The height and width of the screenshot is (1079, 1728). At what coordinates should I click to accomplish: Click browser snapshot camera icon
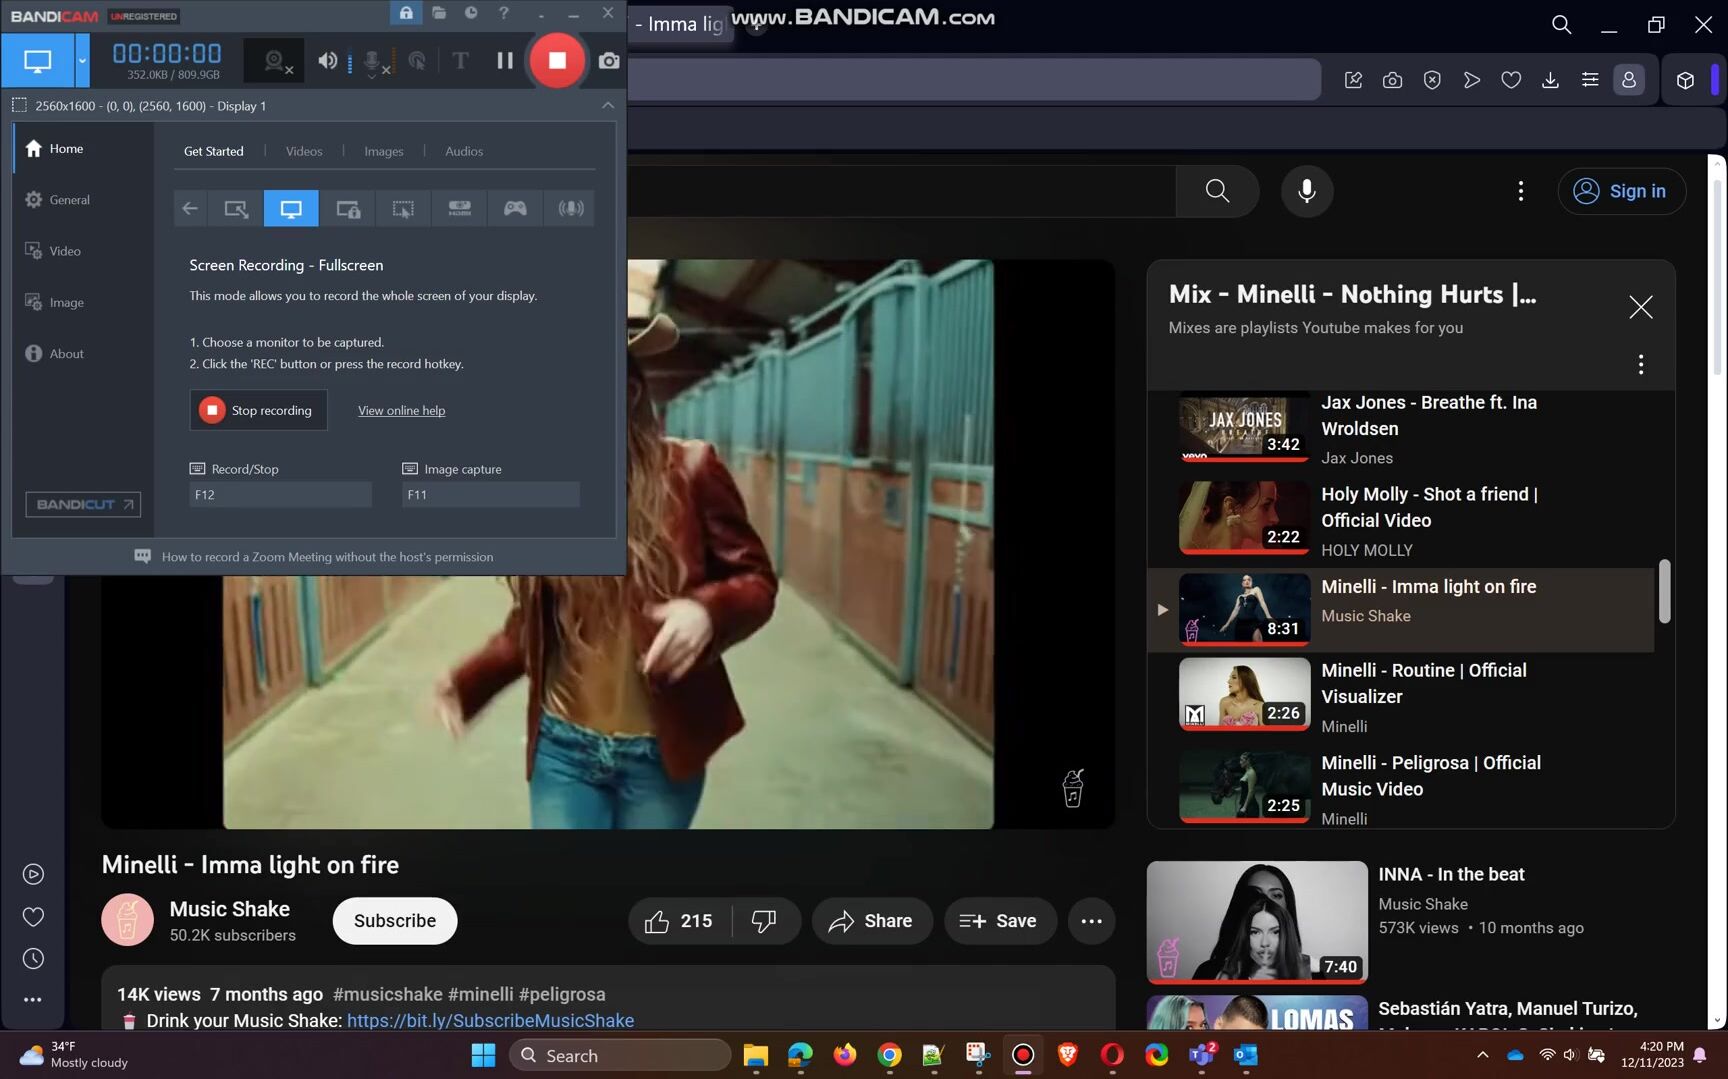pos(1392,80)
